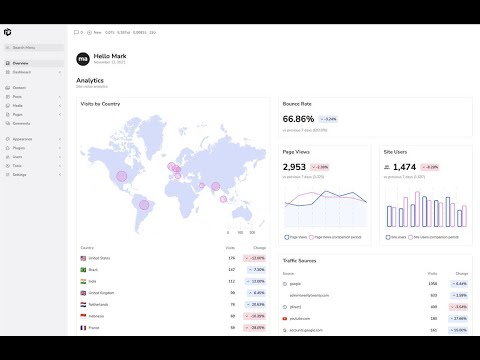Screen dimensions: 480x360
Task: Click the bubble over India on the map
Action: click(x=216, y=186)
